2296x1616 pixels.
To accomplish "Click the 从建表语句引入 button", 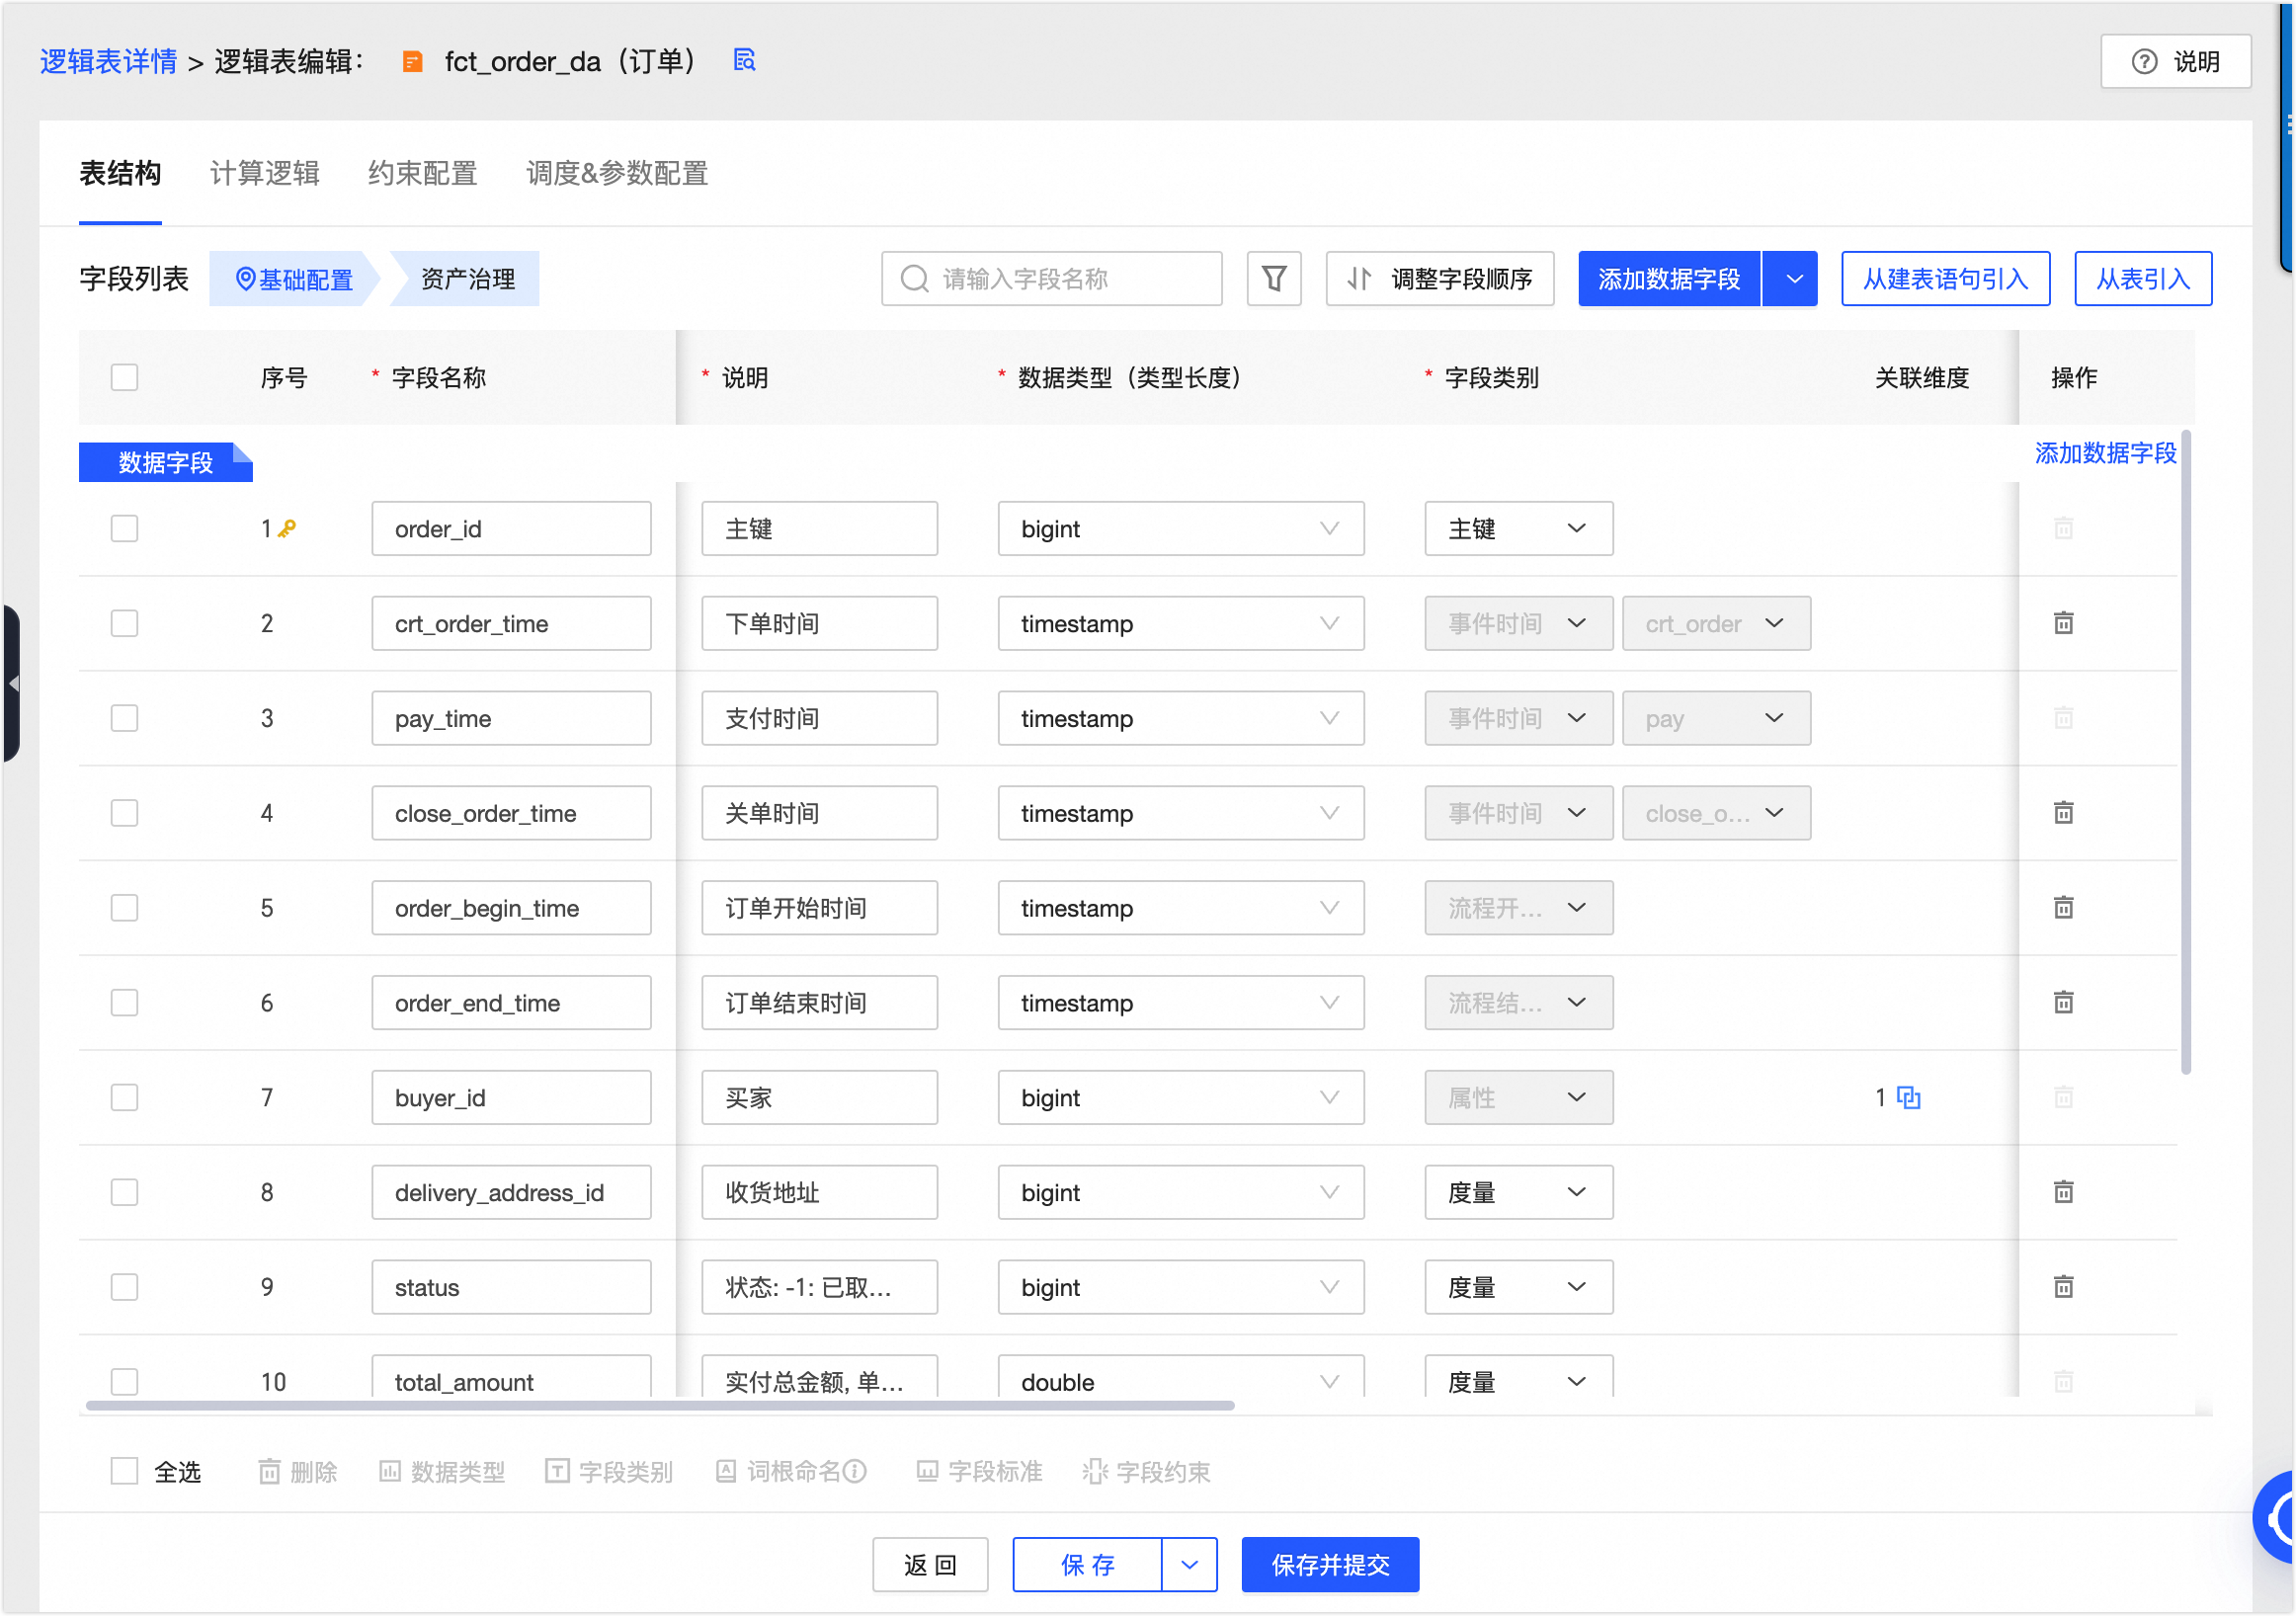I will [1945, 279].
